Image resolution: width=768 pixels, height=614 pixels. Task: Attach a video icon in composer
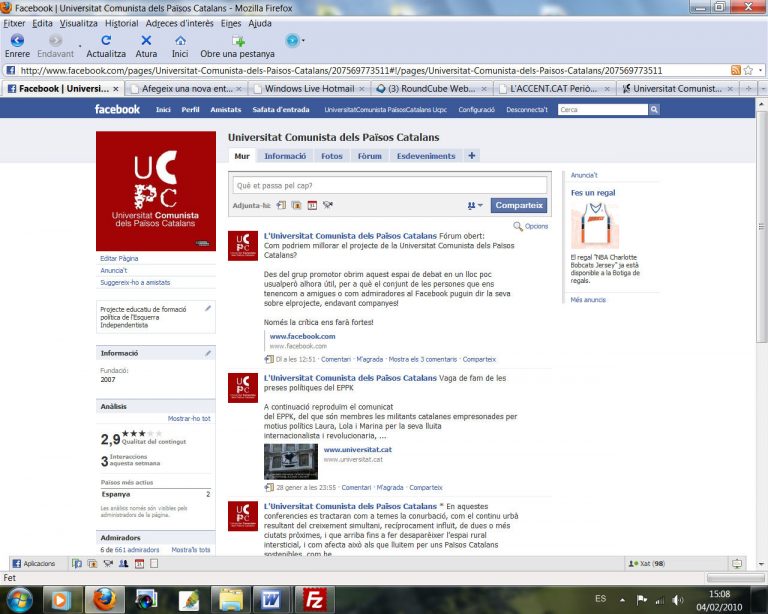(328, 205)
